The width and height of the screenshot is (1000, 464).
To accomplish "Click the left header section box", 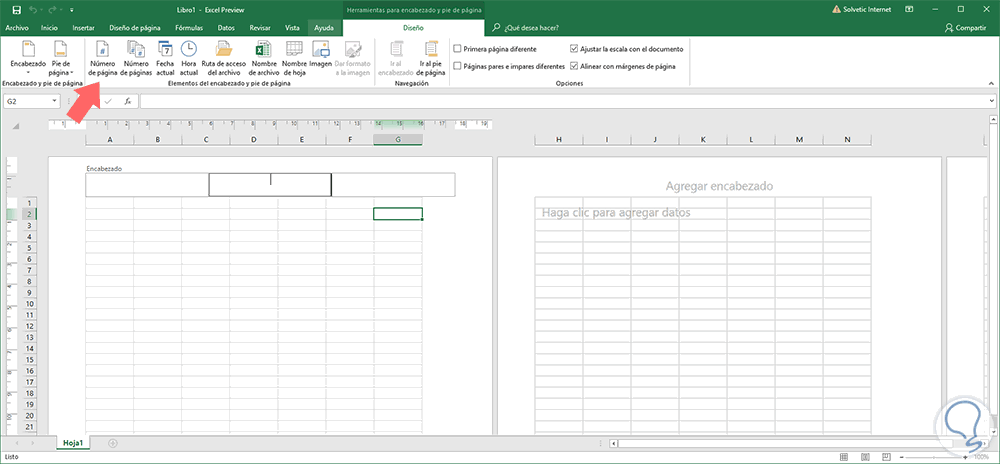I will pos(147,185).
